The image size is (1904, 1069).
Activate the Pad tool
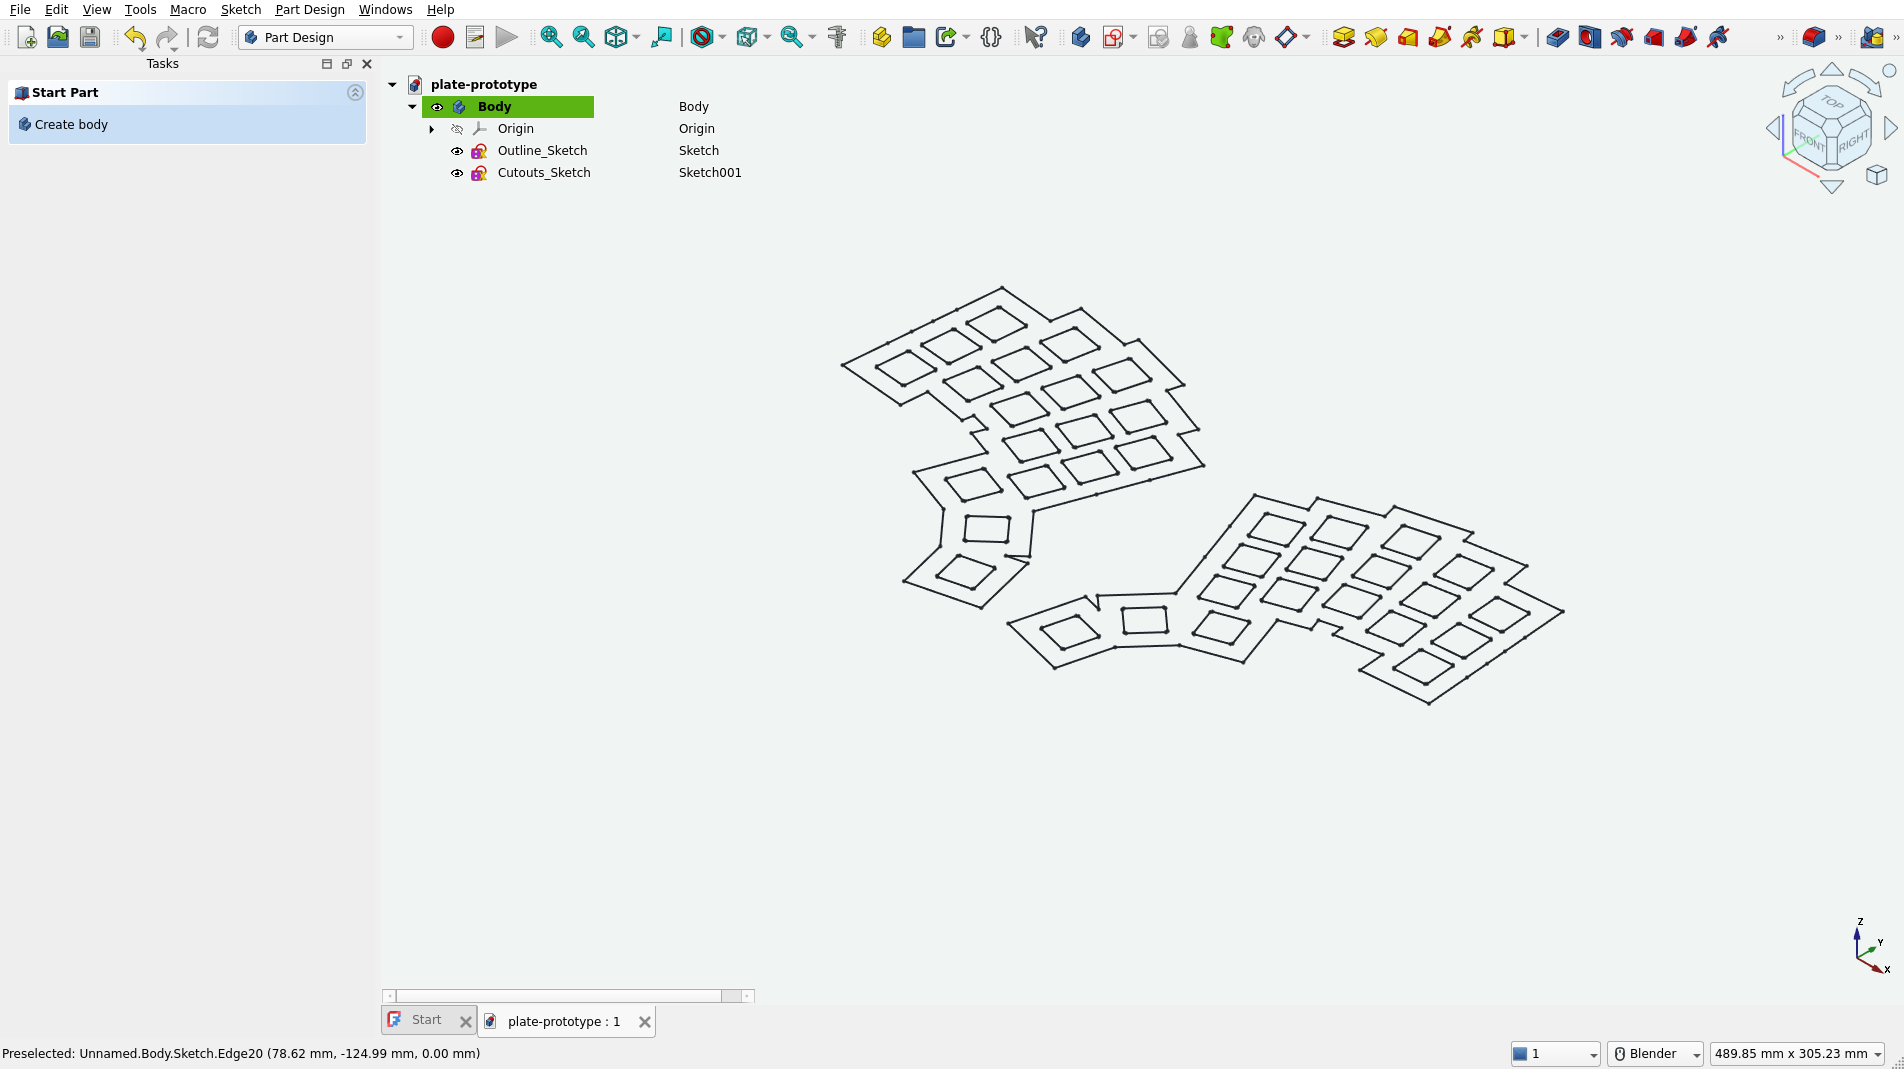tap(1343, 37)
